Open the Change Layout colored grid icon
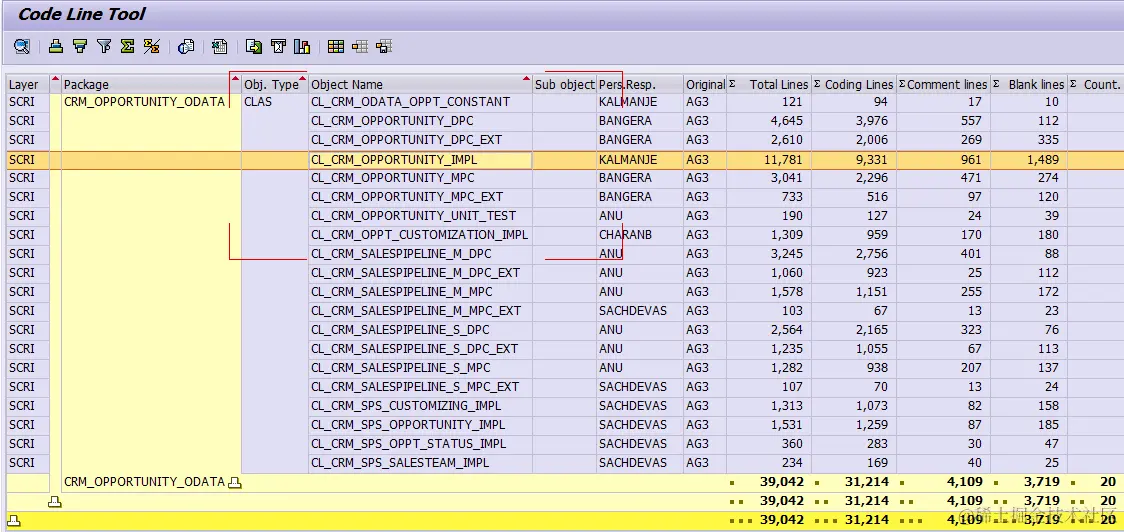Screen dimensions: 1124x532 coord(335,47)
